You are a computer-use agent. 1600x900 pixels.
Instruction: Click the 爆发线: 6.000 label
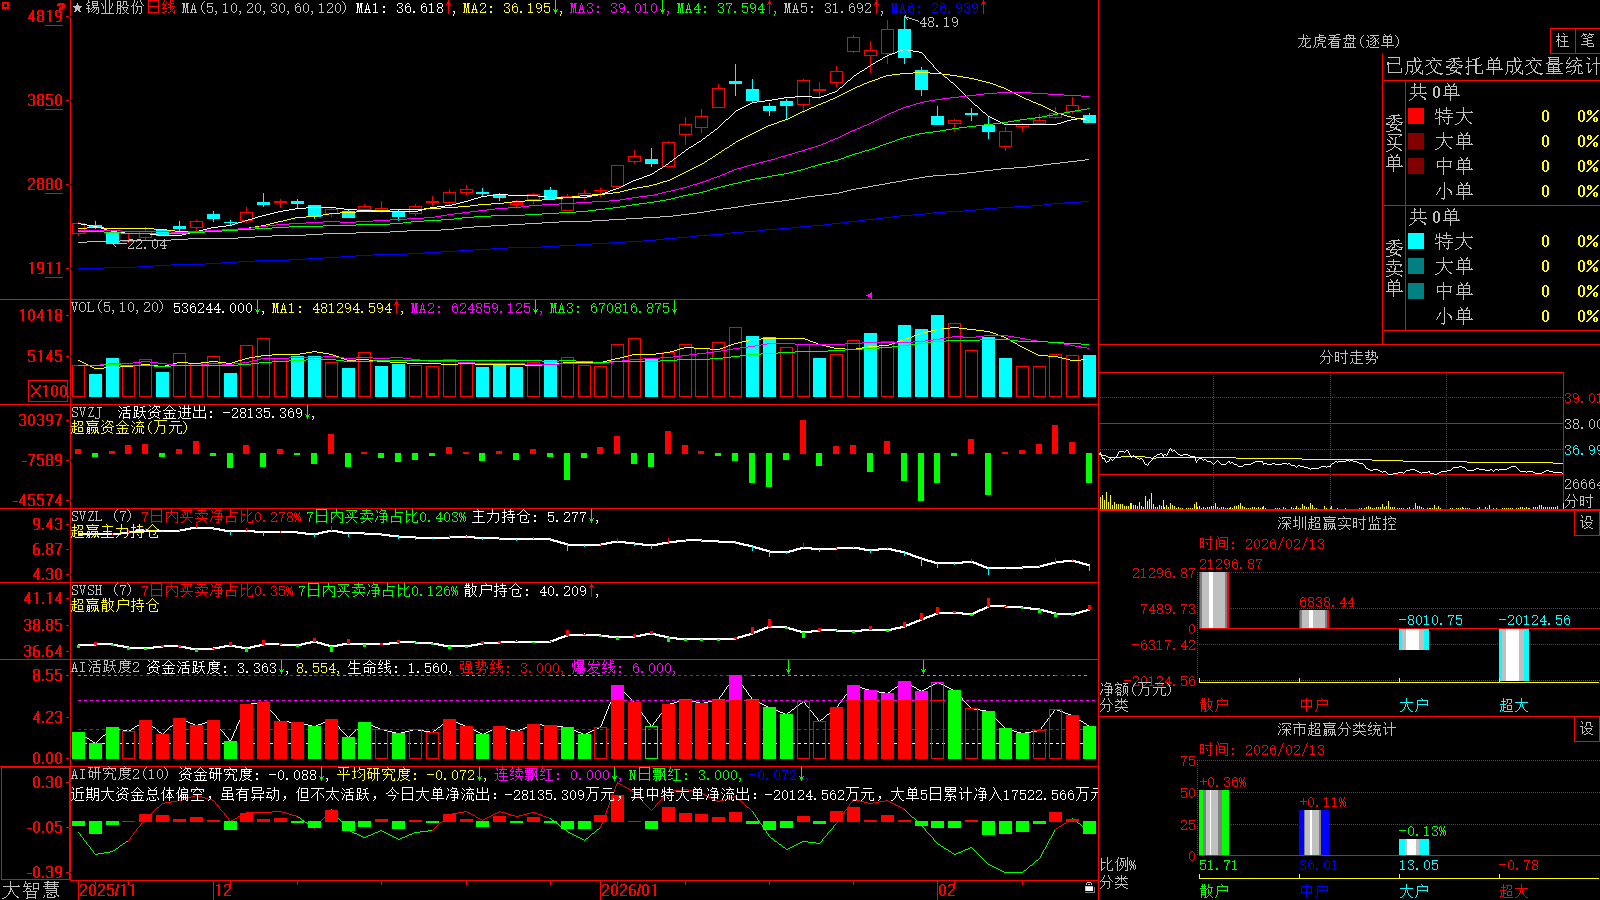tap(622, 668)
